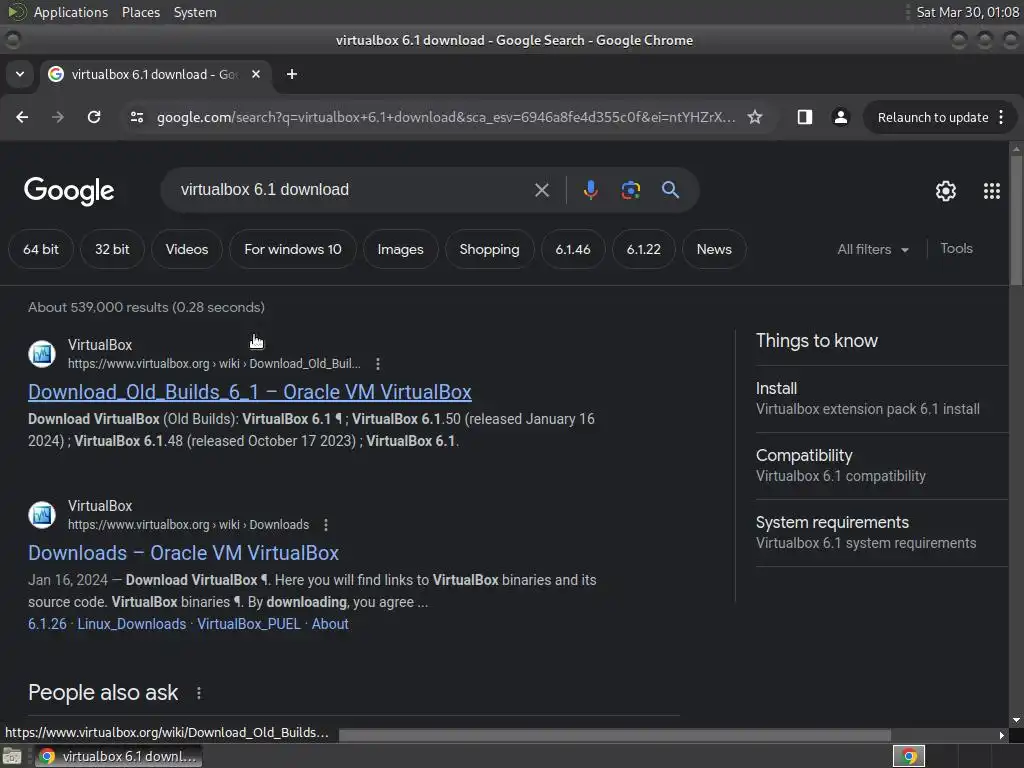Image resolution: width=1024 pixels, height=768 pixels.
Task: Click VirtualBox favicon of second result
Action: point(42,515)
